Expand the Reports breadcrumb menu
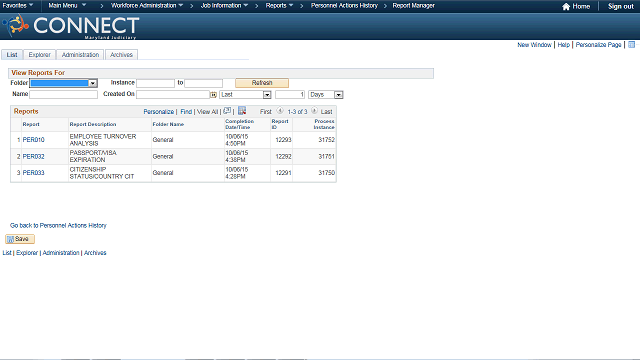The width and height of the screenshot is (640, 360). tap(280, 5)
